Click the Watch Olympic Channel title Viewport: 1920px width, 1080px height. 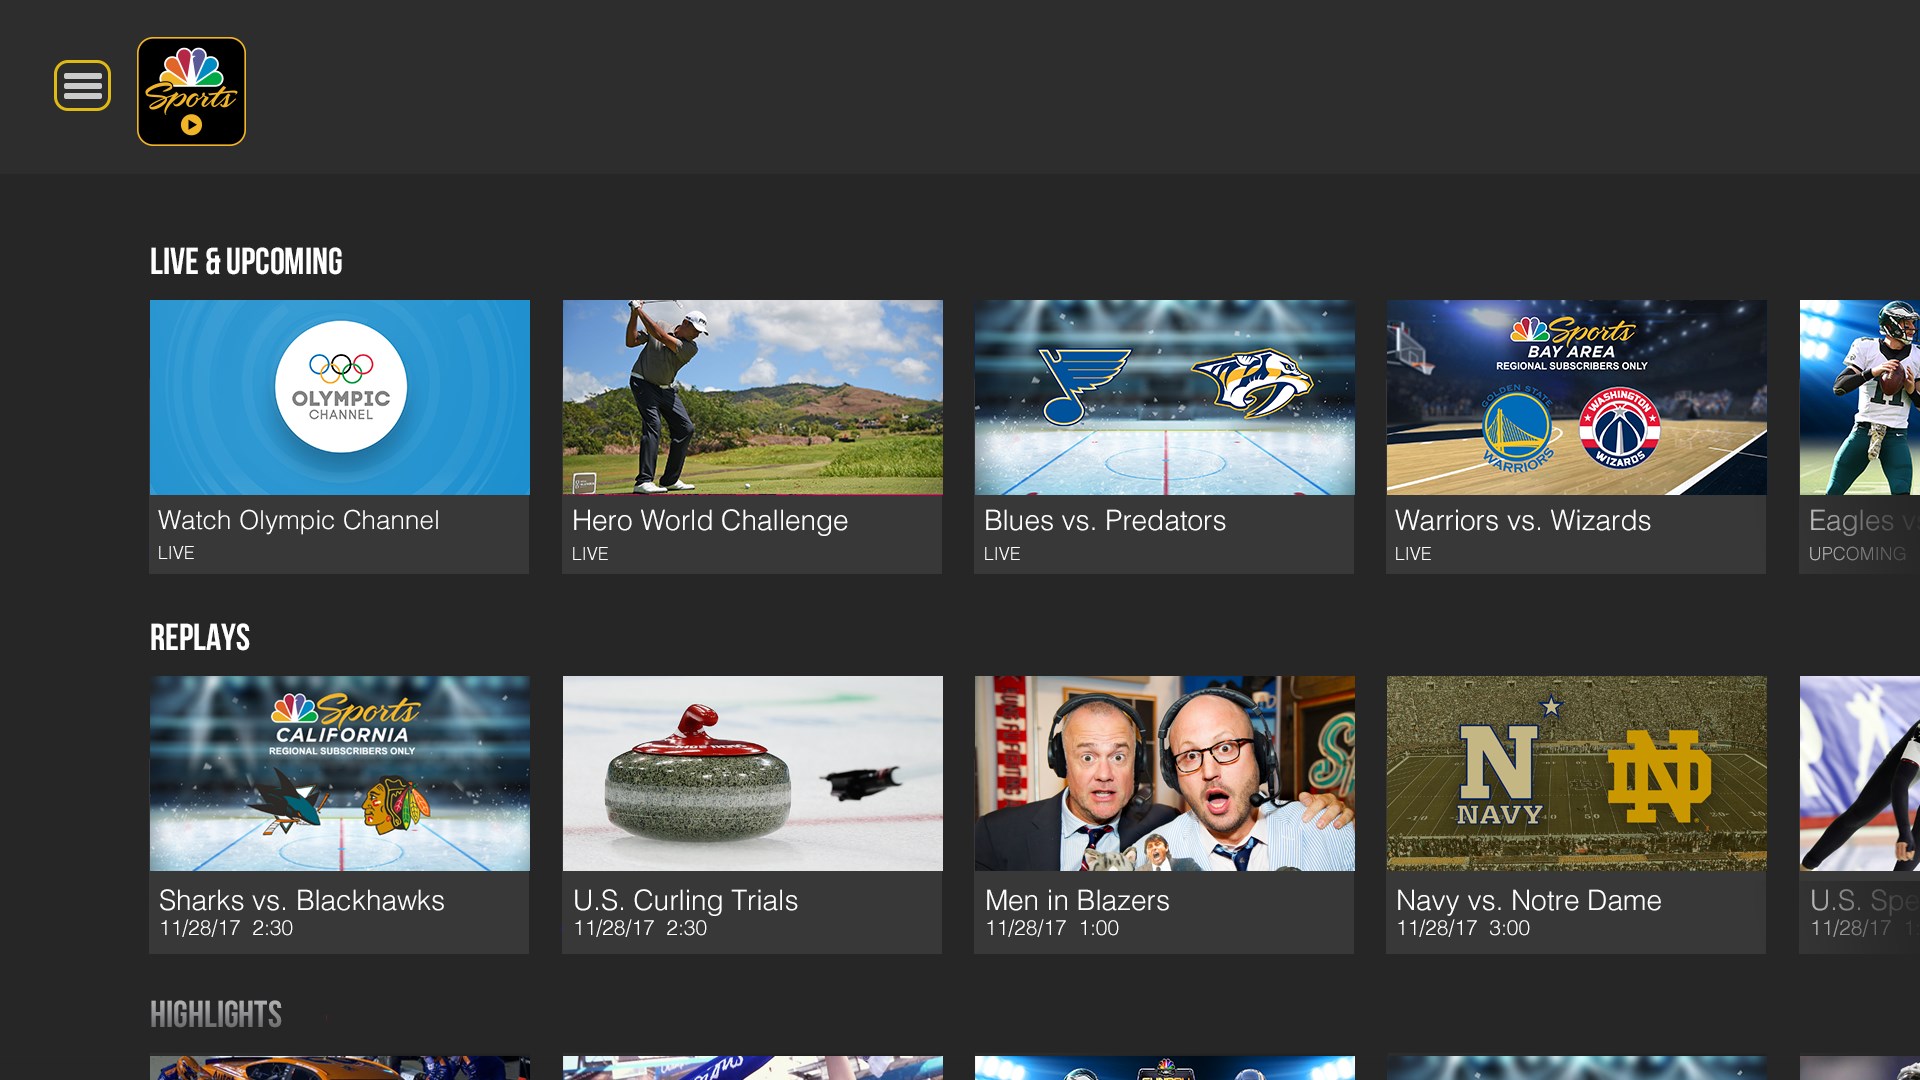[x=298, y=521]
